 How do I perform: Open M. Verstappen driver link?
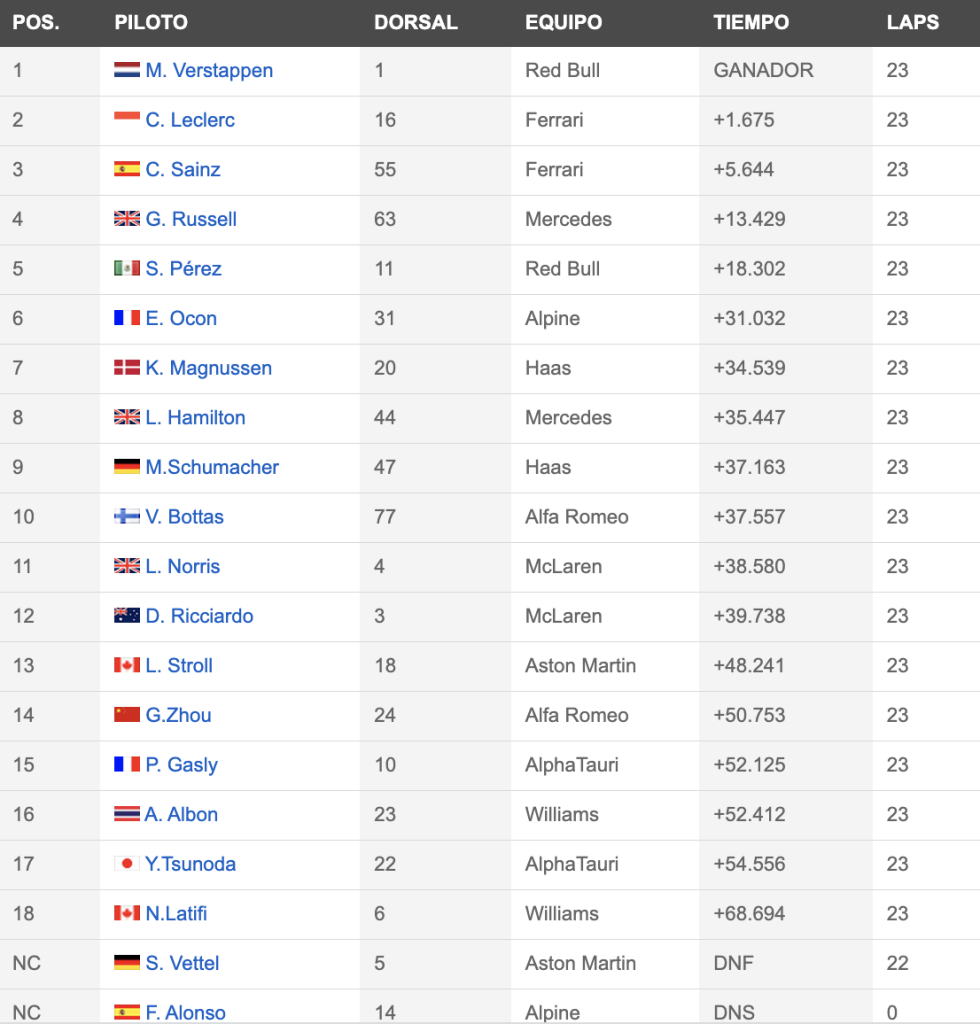(209, 70)
